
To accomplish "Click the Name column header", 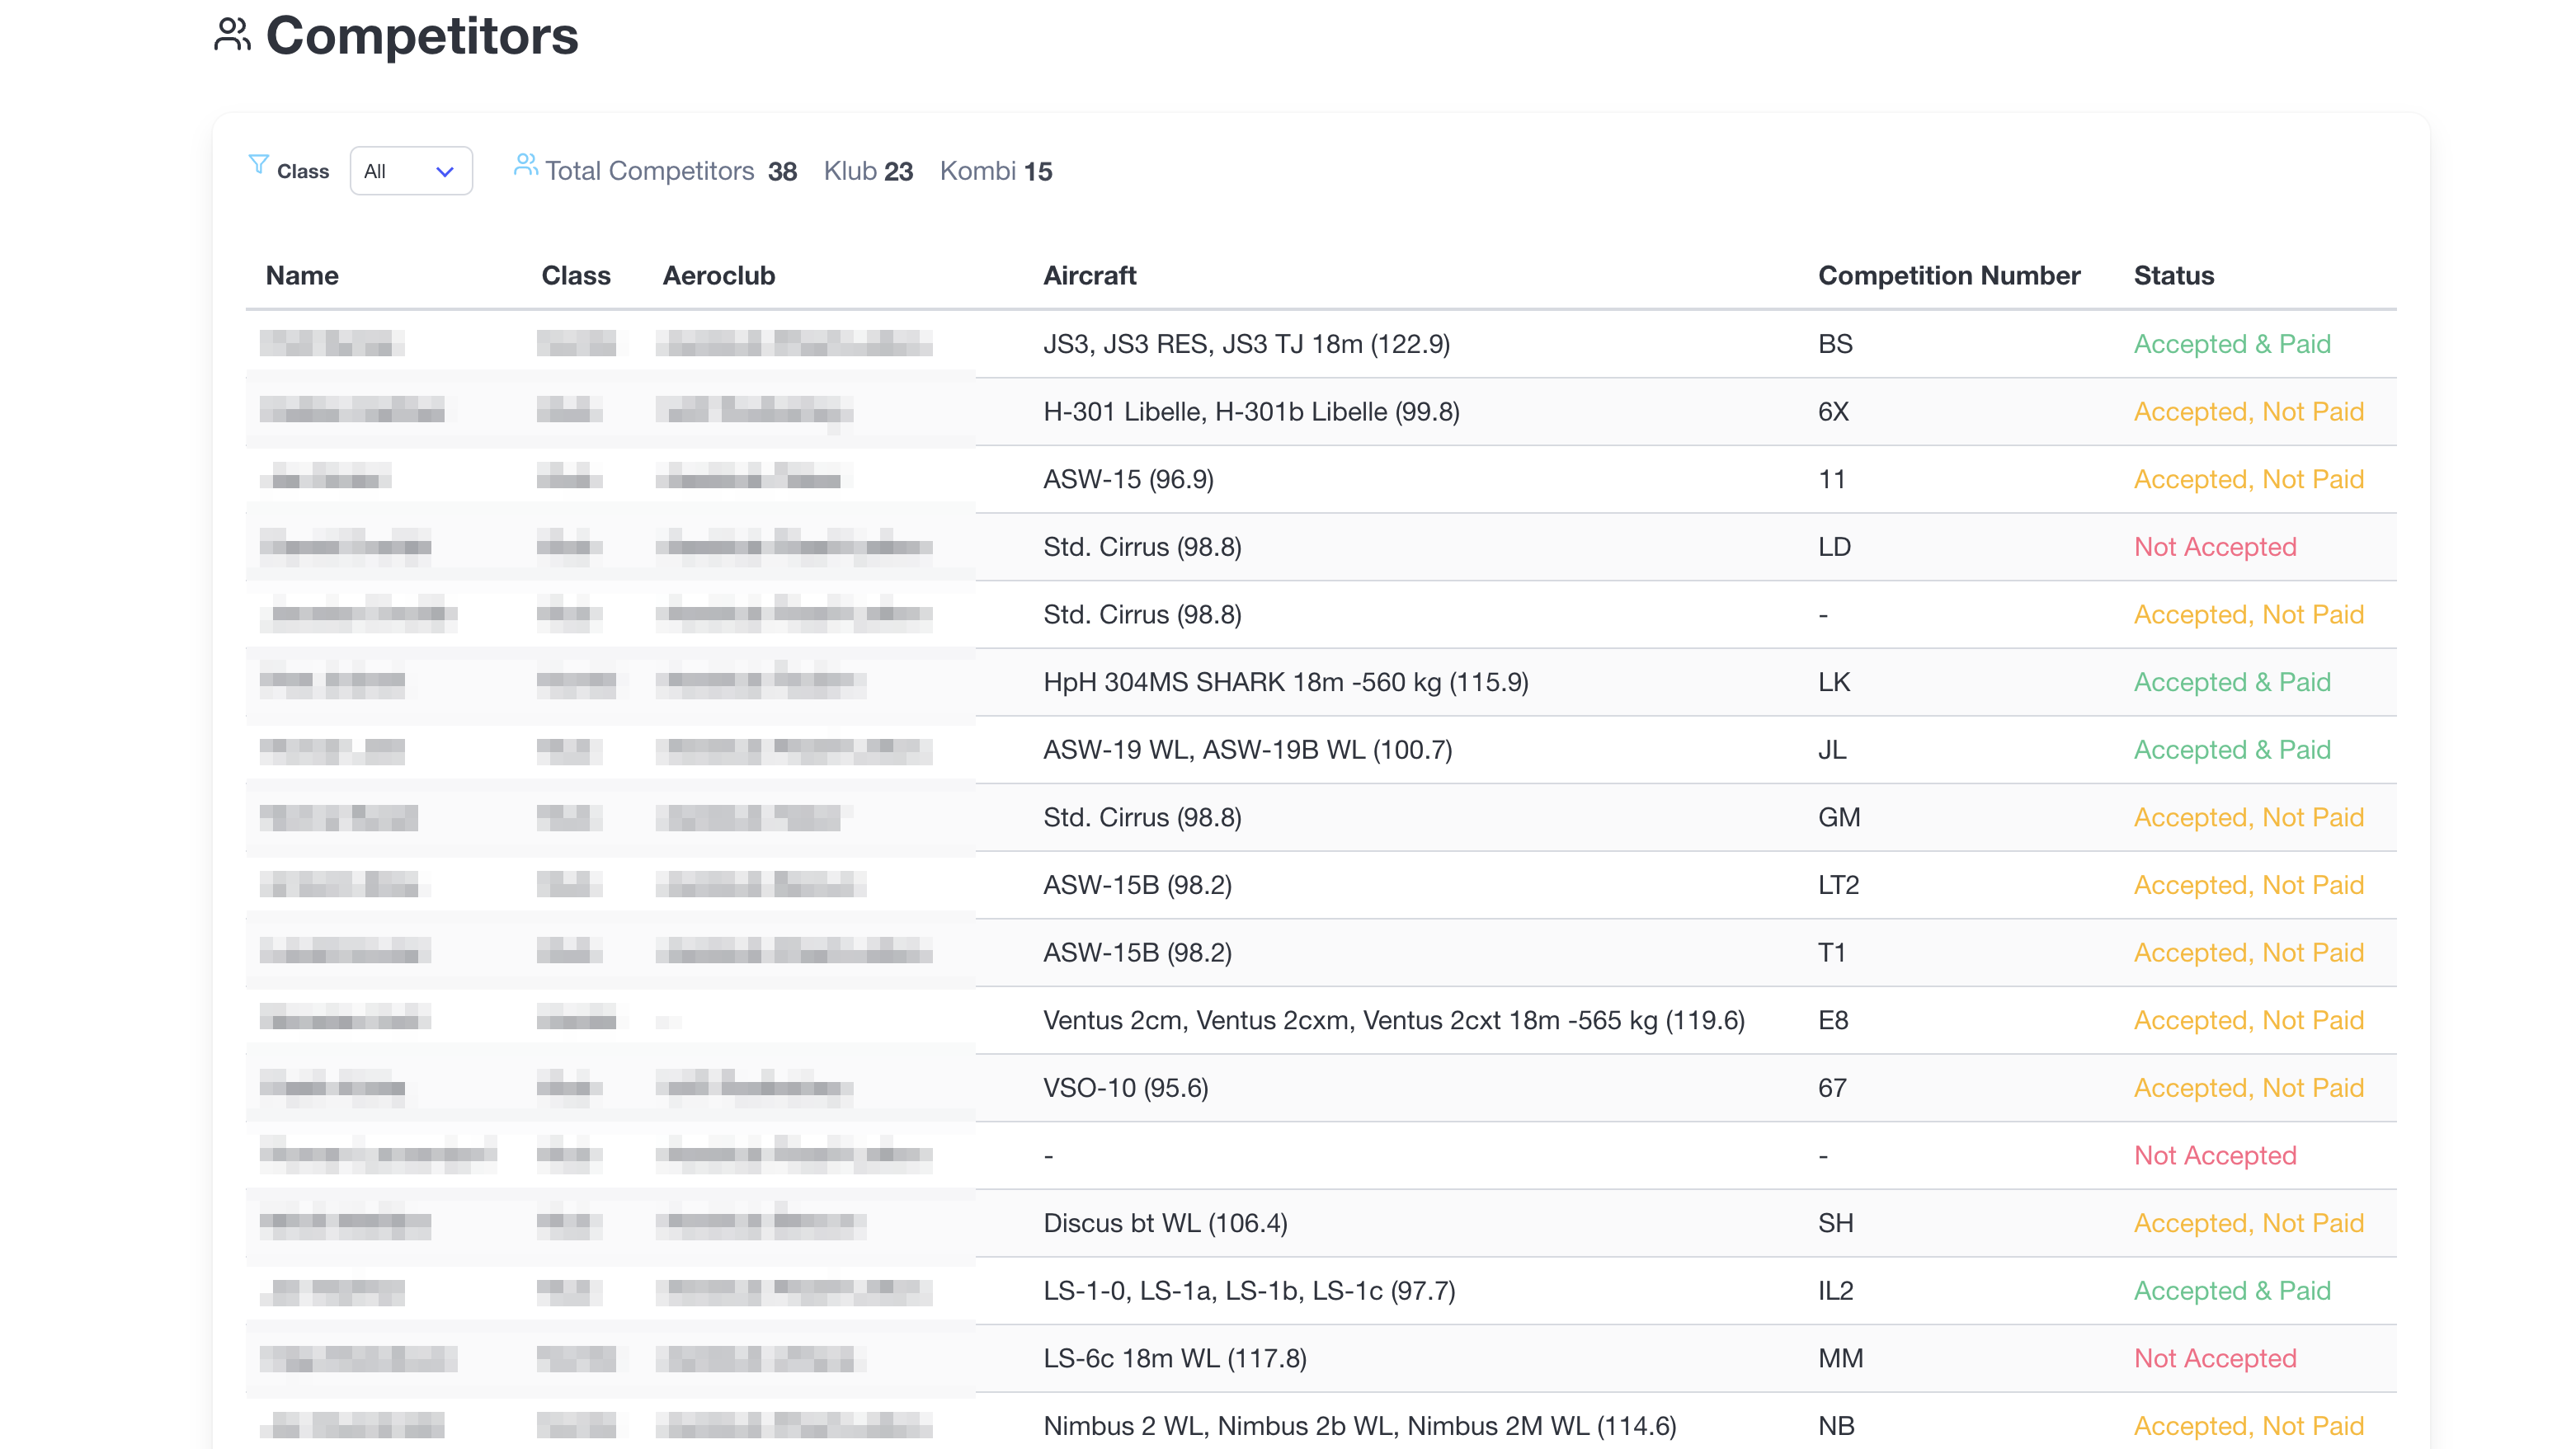I will point(302,275).
